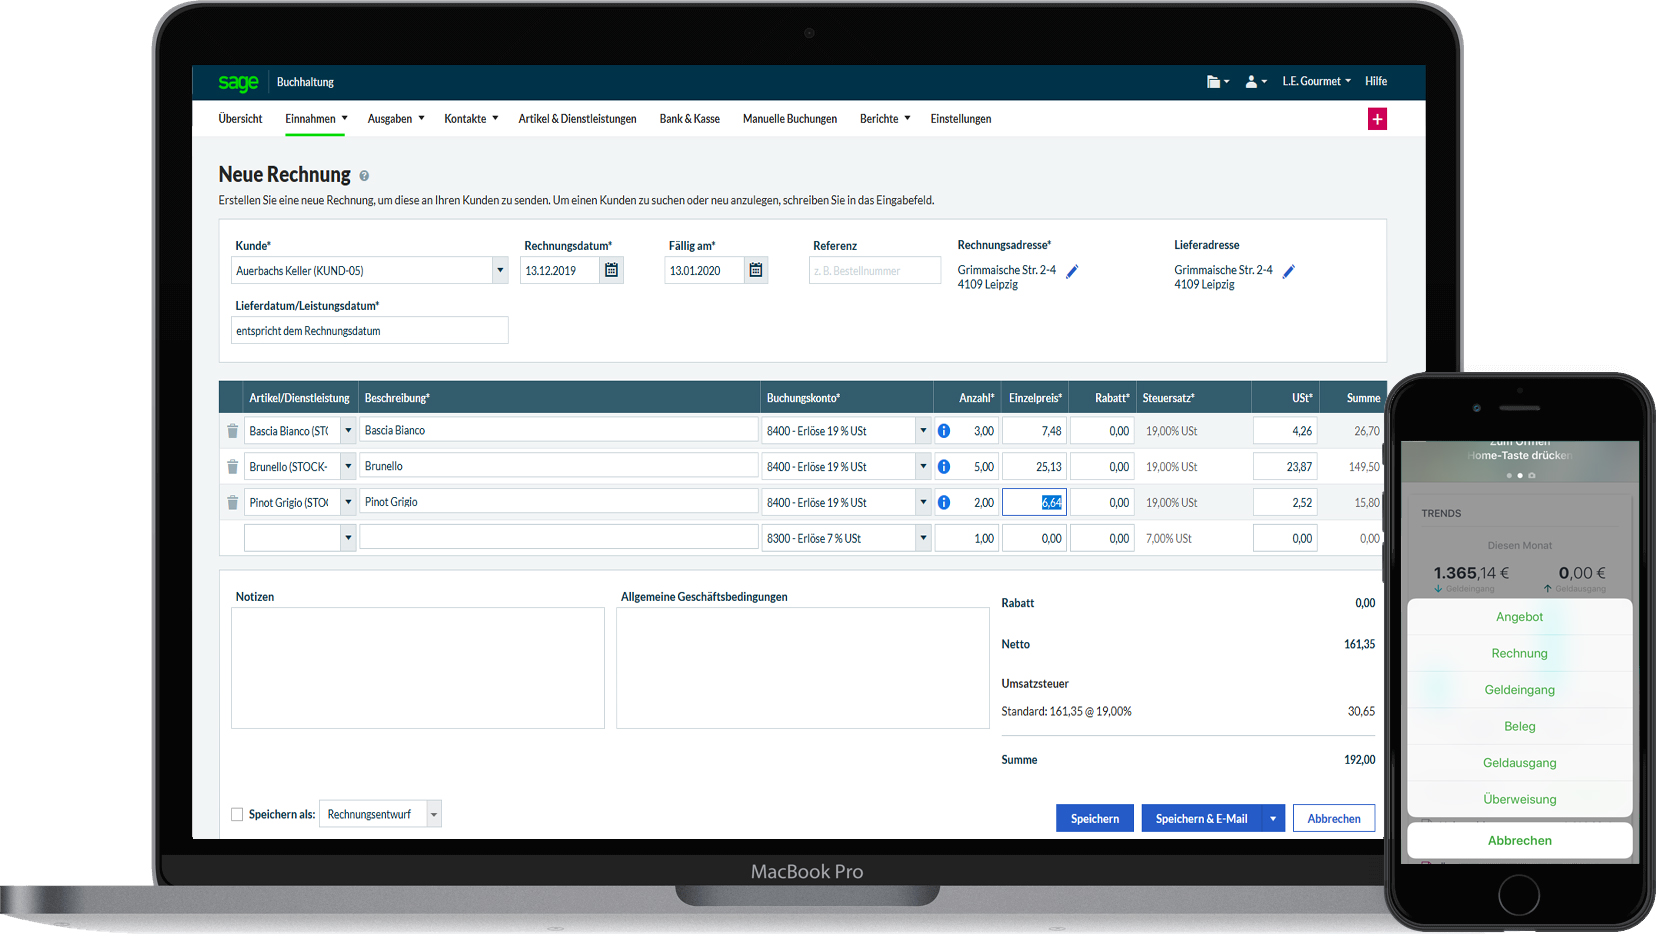Go to Übersicht tab
The width and height of the screenshot is (1660, 936).
[x=240, y=119]
